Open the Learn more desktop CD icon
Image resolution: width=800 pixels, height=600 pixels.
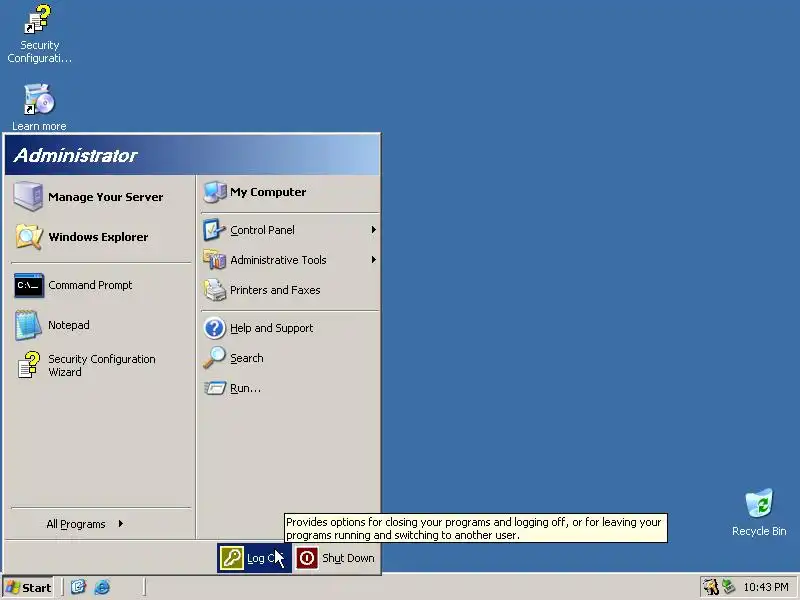39,99
